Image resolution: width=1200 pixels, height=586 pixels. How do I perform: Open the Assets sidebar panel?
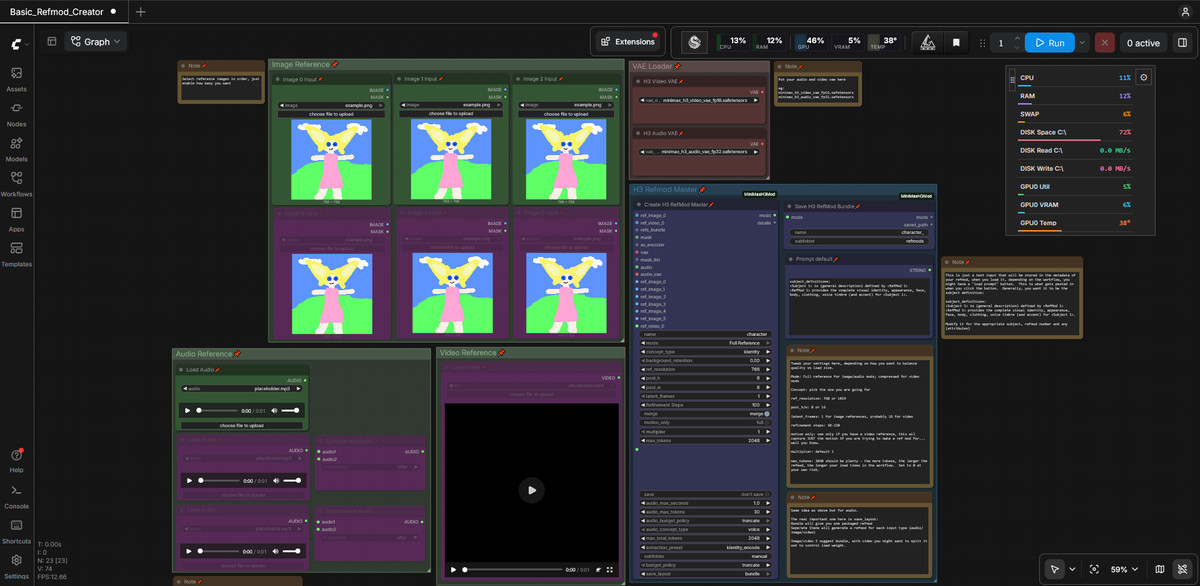coord(17,79)
